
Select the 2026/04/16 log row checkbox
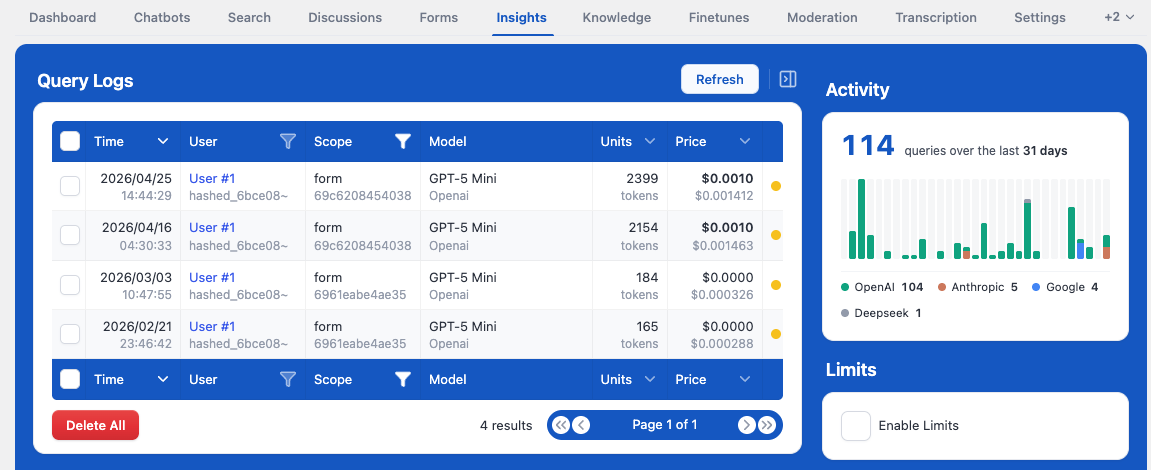[x=70, y=236]
